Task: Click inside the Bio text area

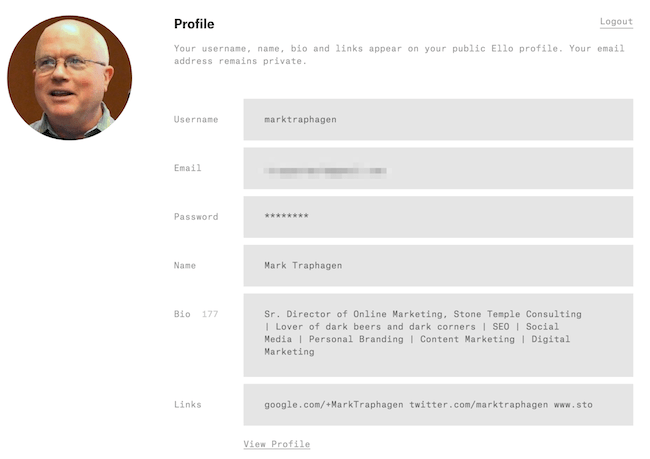Action: click(x=438, y=335)
